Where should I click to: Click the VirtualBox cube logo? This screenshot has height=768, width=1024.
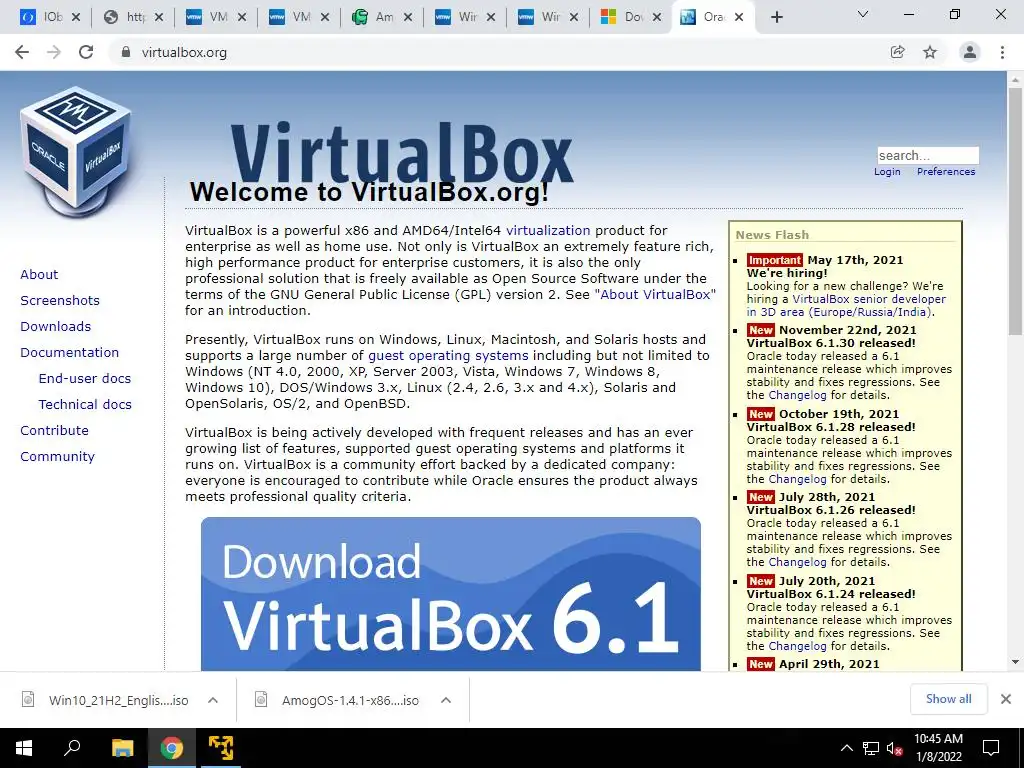[x=76, y=152]
